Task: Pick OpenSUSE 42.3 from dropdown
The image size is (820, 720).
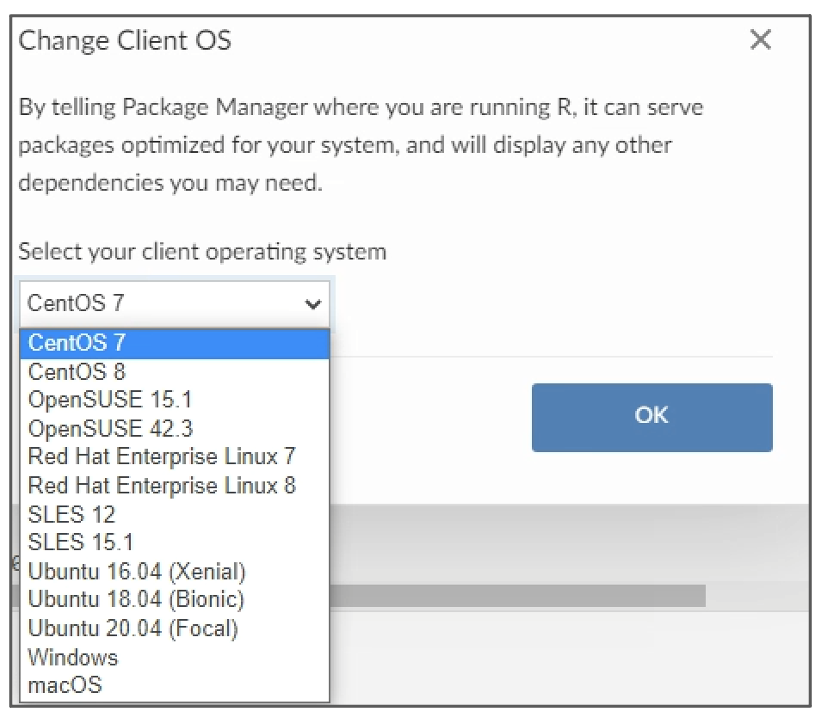Action: [x=175, y=429]
